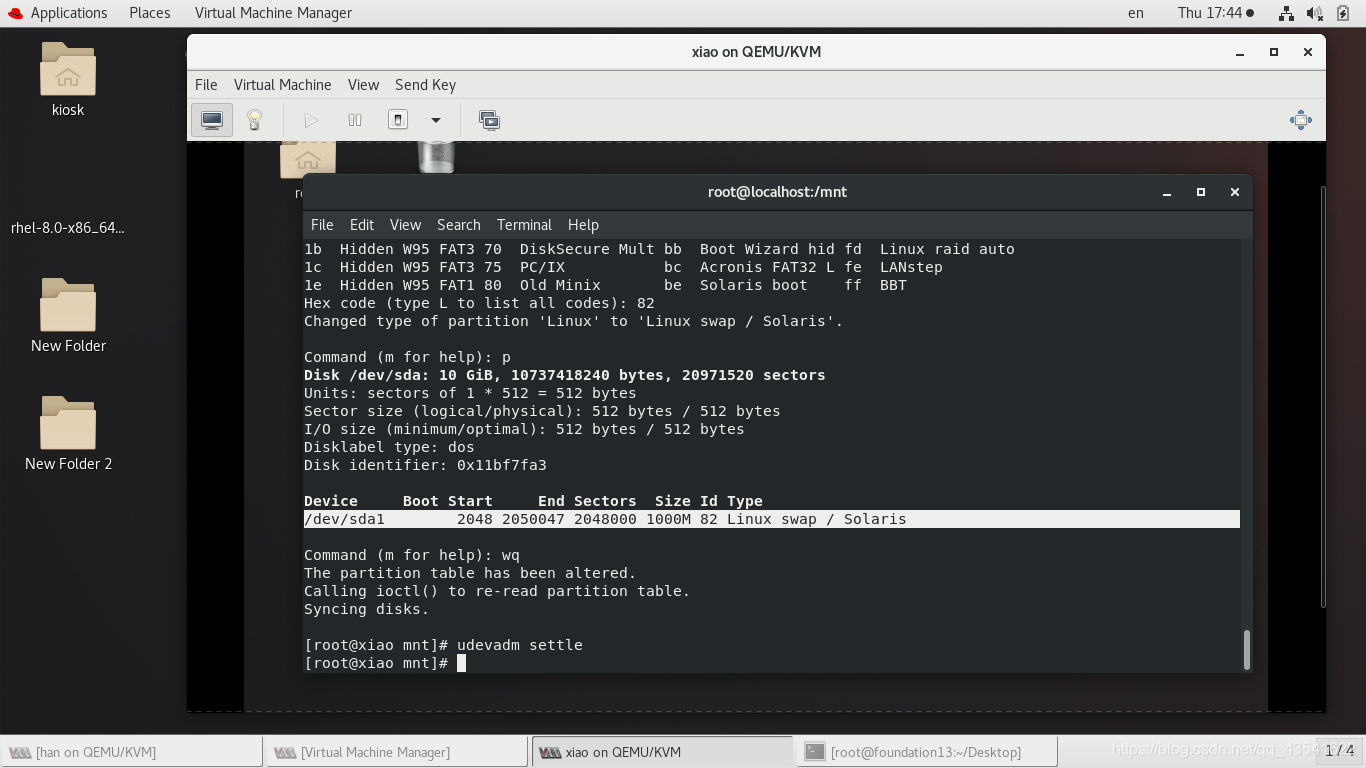The image size is (1366, 768).
Task: Click the power icon in top bar
Action: tap(1344, 13)
